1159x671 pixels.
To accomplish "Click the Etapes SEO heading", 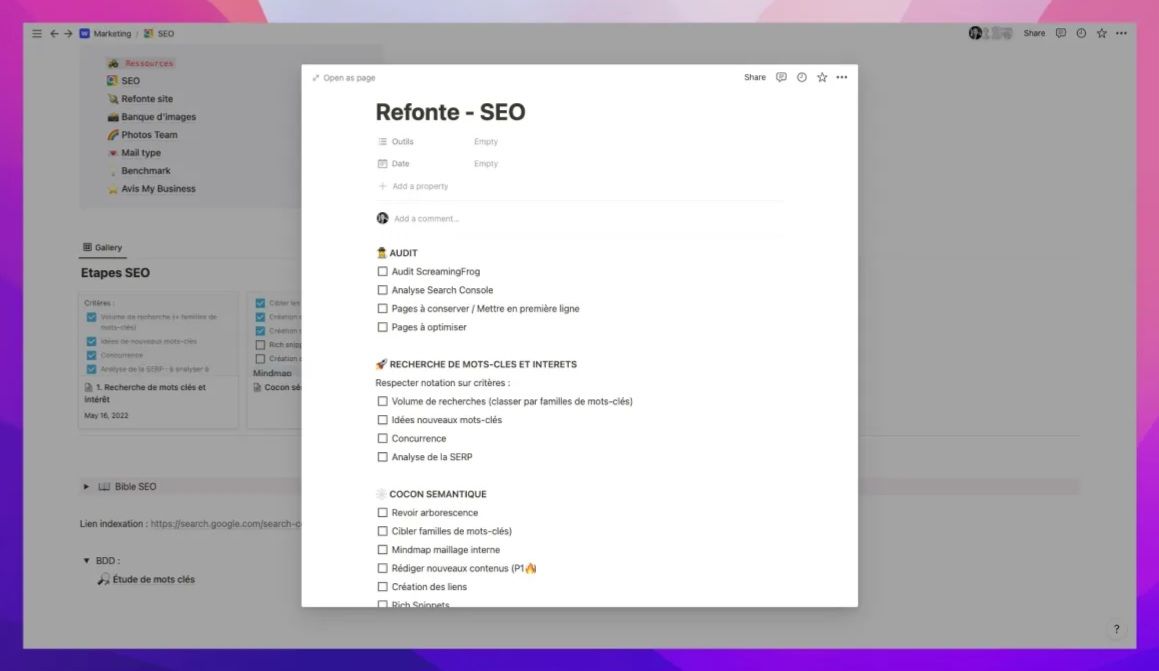I will click(115, 273).
